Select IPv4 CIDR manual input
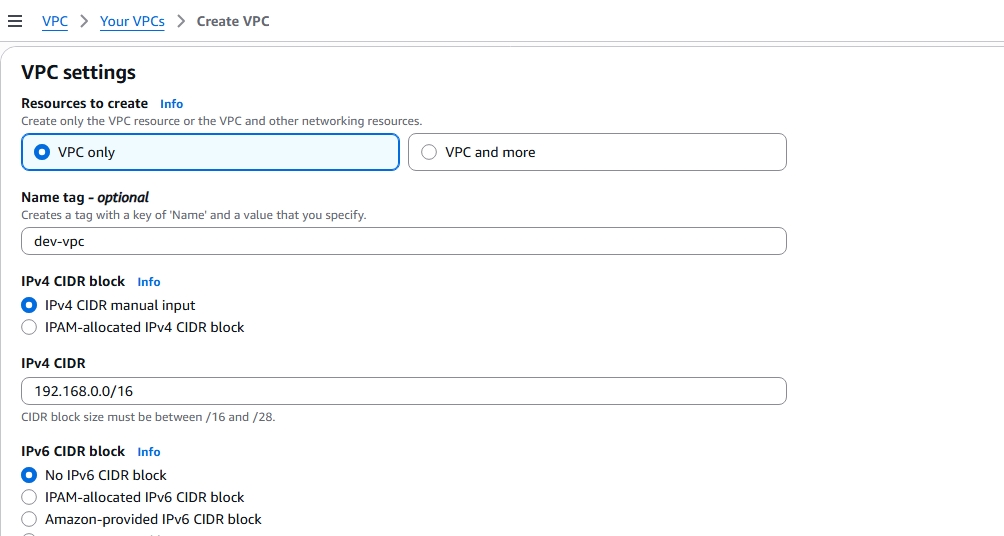 [x=29, y=305]
